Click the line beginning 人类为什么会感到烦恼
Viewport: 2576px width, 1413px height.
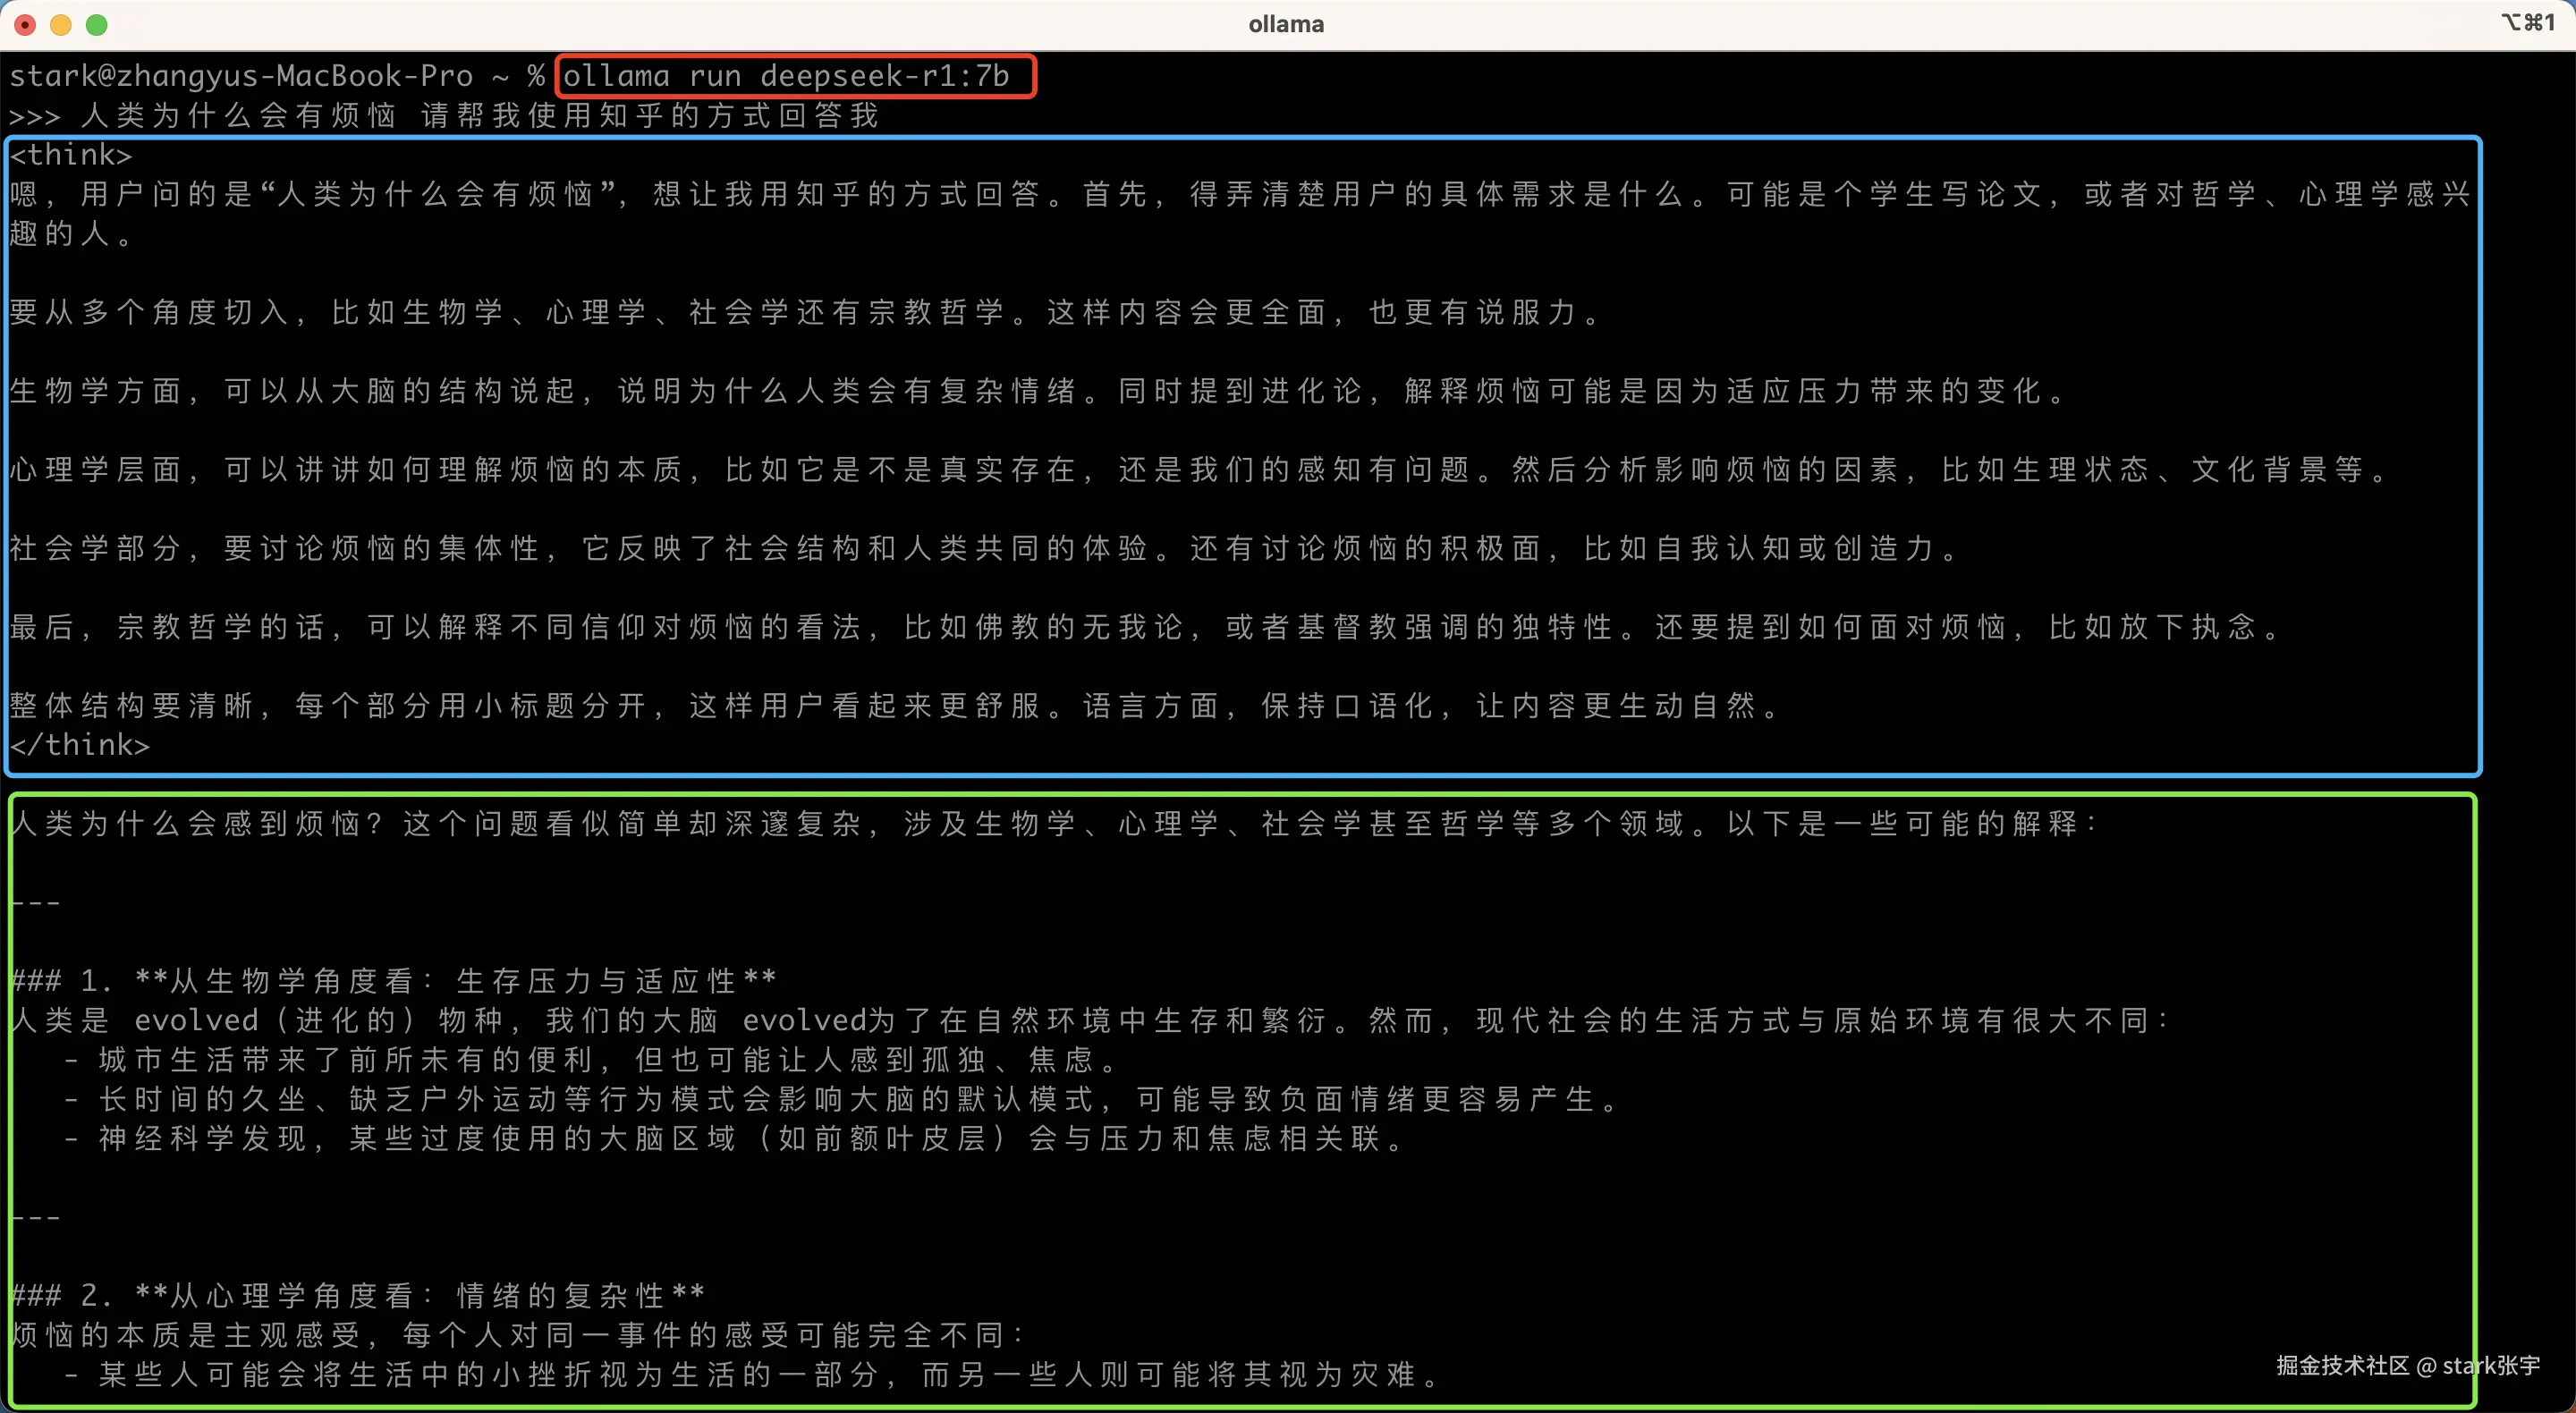pos(1055,824)
